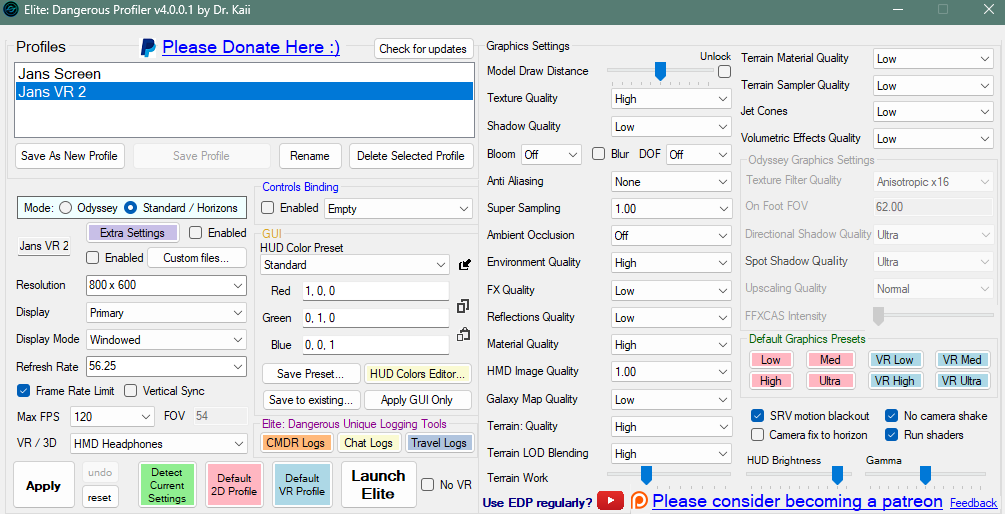The height and width of the screenshot is (514, 1005).
Task: Open CMDR Logs tool
Action: (x=295, y=443)
